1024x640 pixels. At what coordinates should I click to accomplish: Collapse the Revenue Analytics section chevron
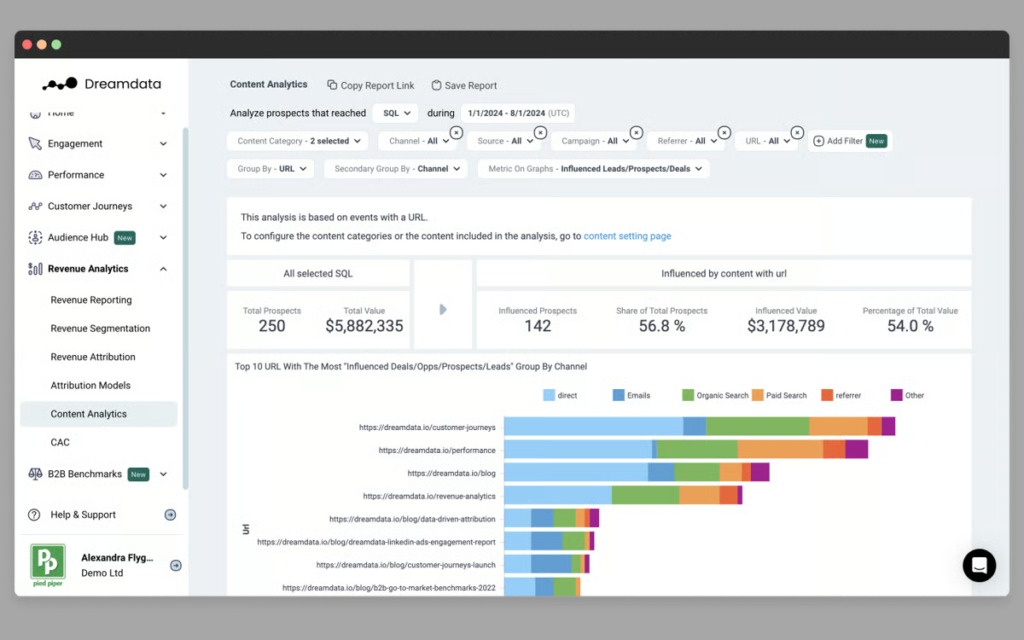pos(163,269)
